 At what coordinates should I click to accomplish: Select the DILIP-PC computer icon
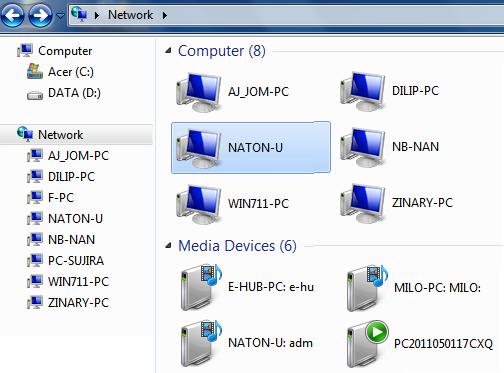(362, 91)
